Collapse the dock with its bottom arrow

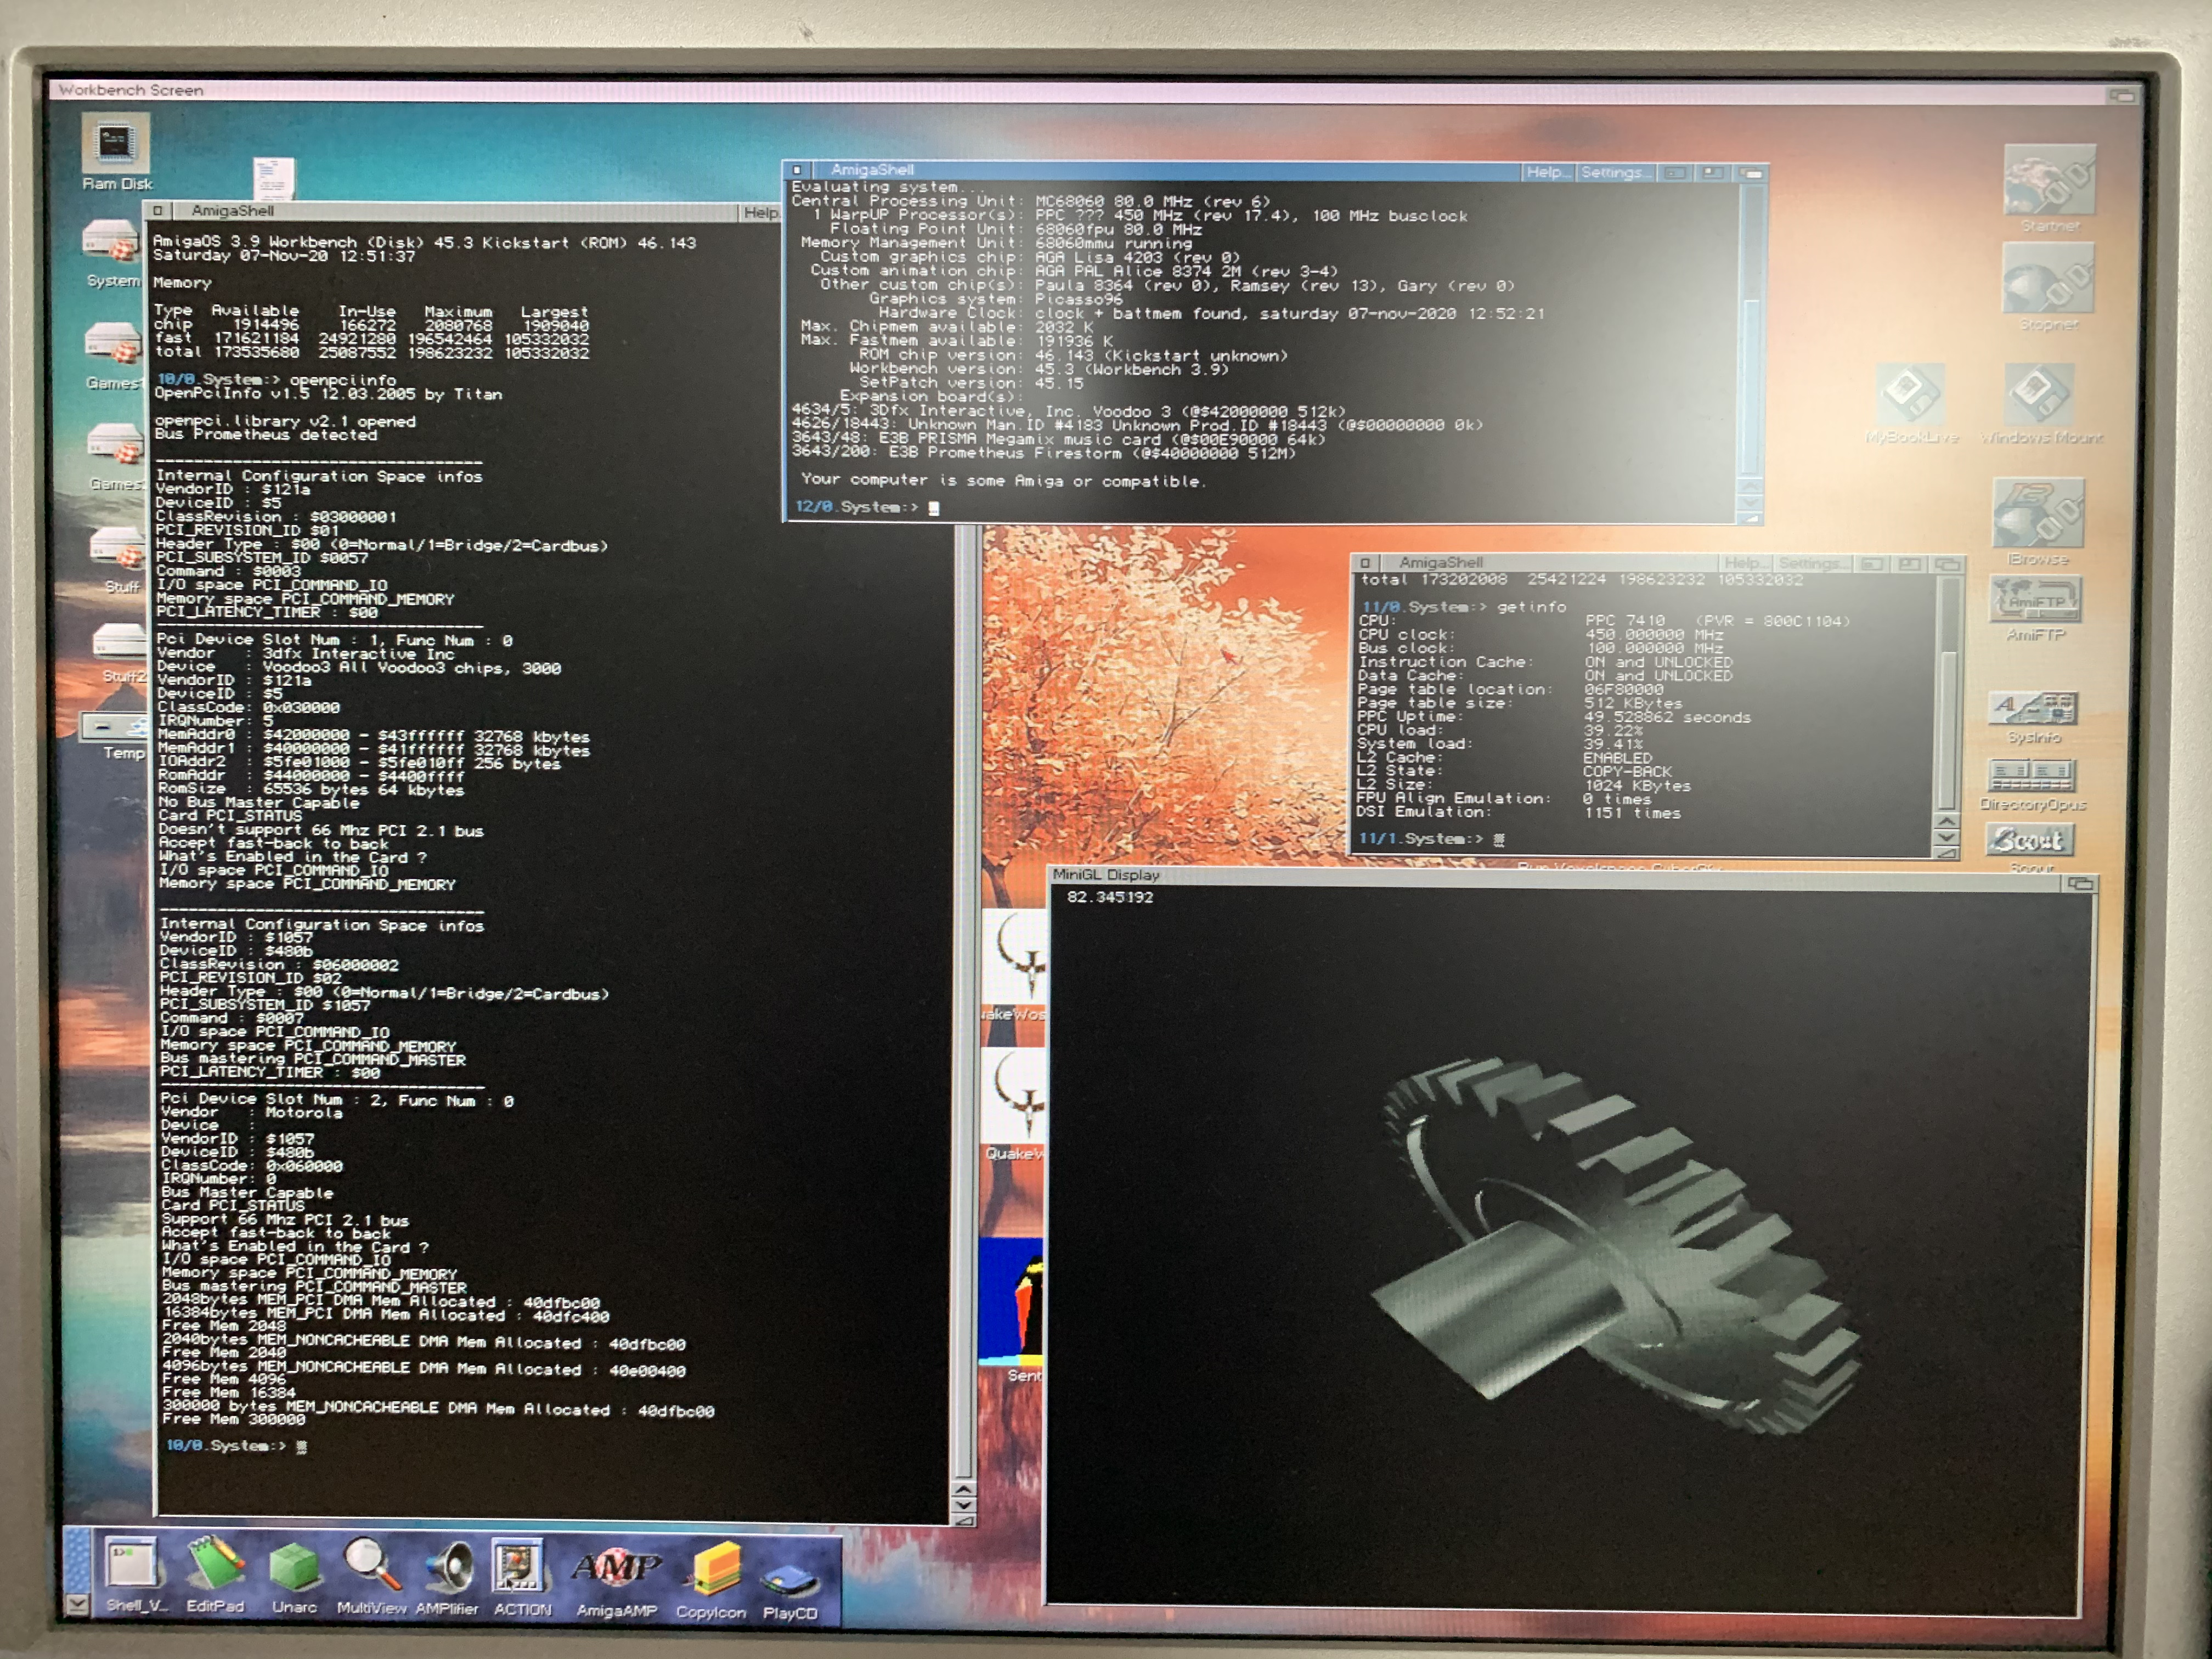pyautogui.click(x=77, y=1603)
